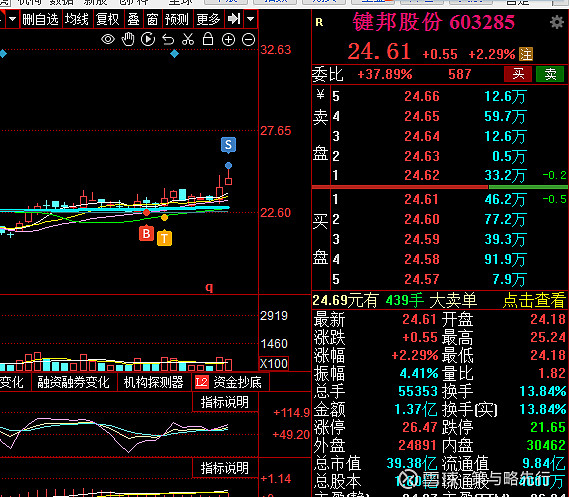Image resolution: width=569 pixels, height=497 pixels.
Task: Click buy level 2 price 24.60
Action: (422, 219)
